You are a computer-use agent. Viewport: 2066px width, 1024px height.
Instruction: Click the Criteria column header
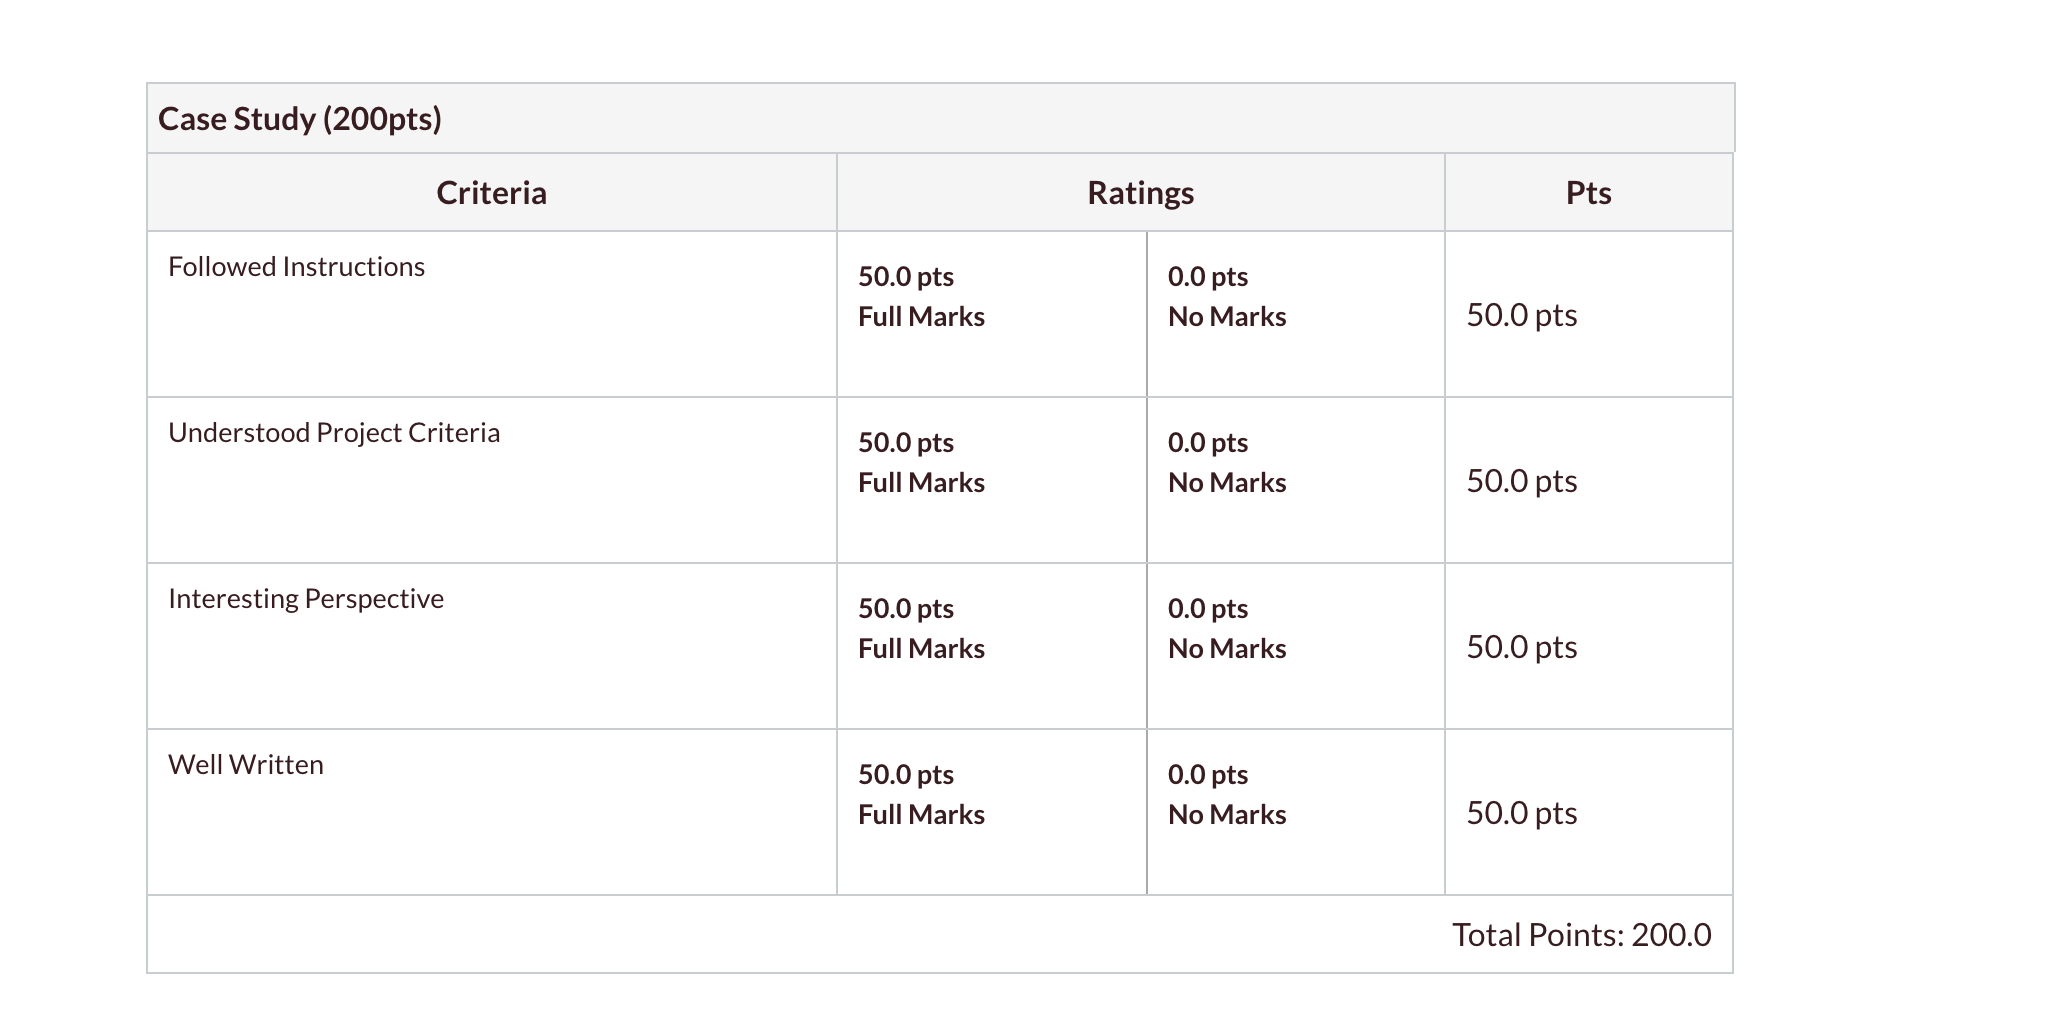492,192
